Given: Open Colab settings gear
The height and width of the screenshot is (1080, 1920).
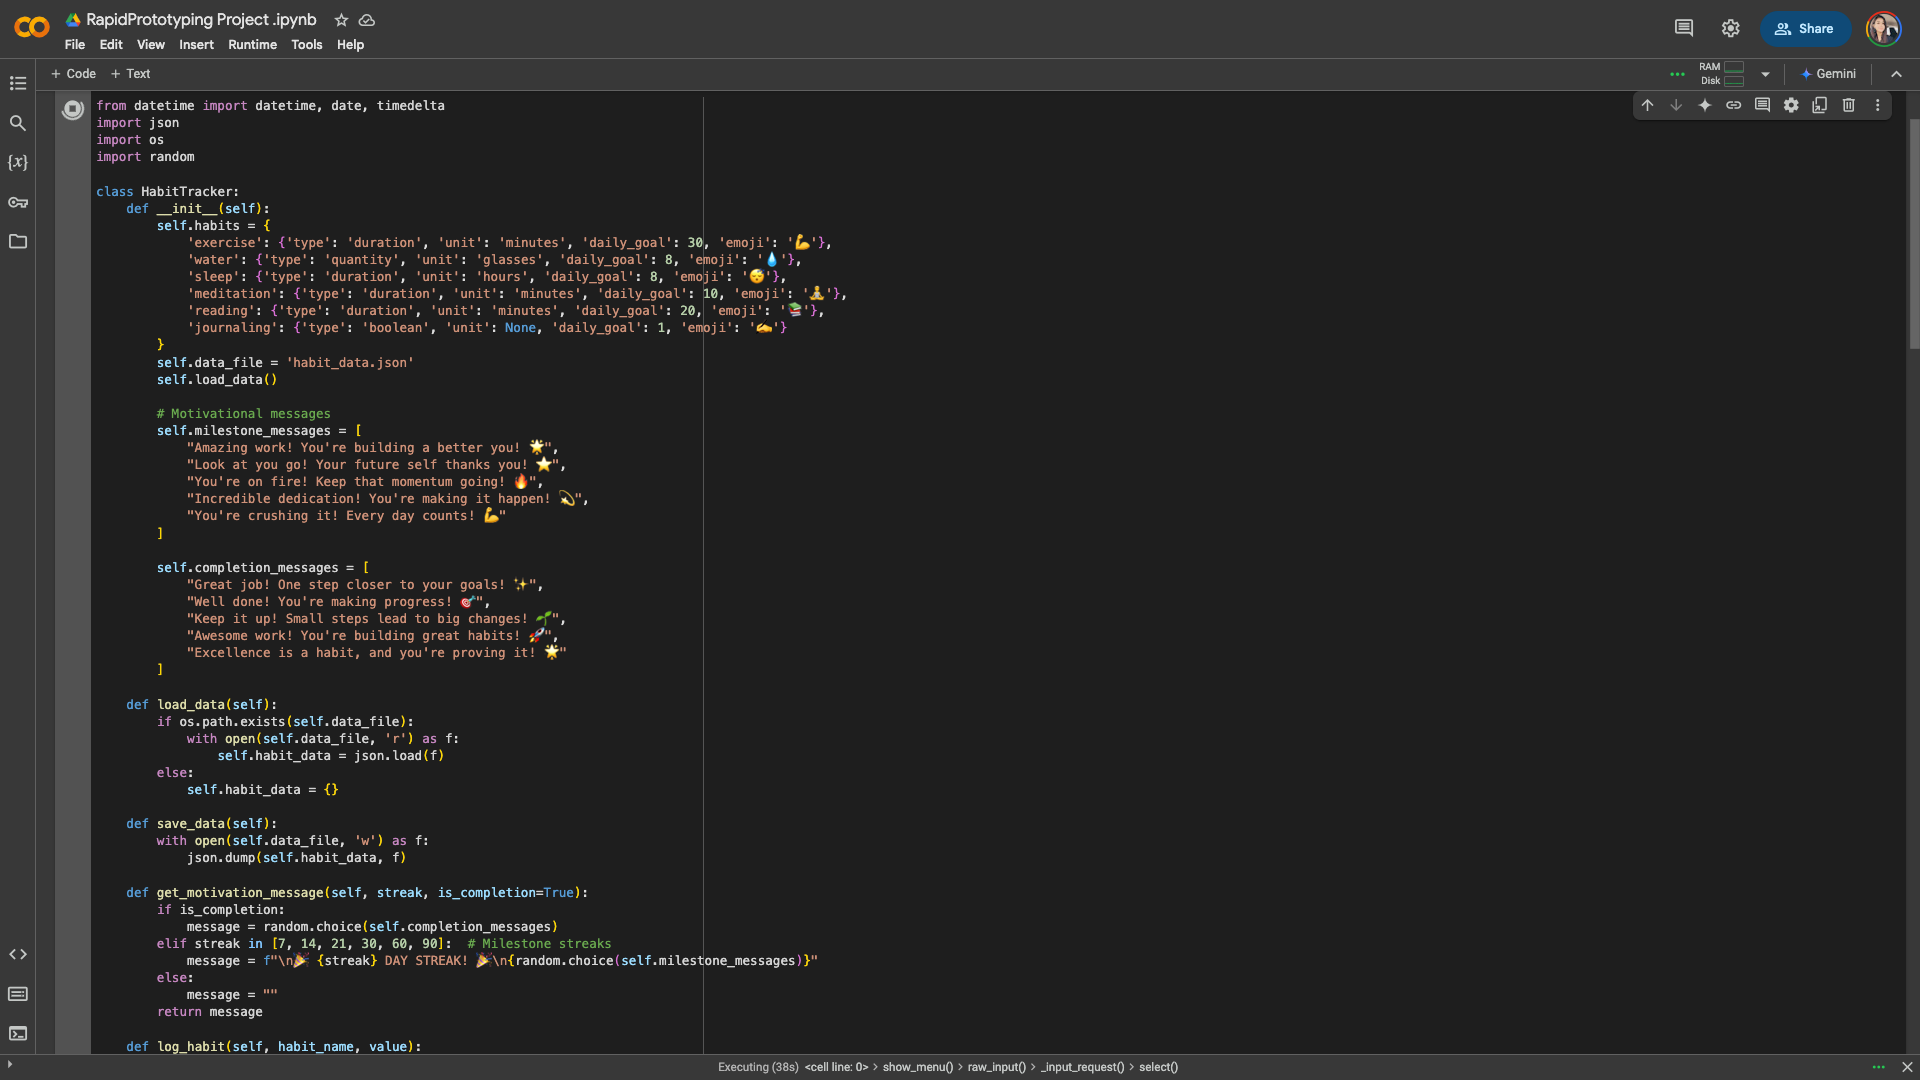Looking at the screenshot, I should point(1731,28).
